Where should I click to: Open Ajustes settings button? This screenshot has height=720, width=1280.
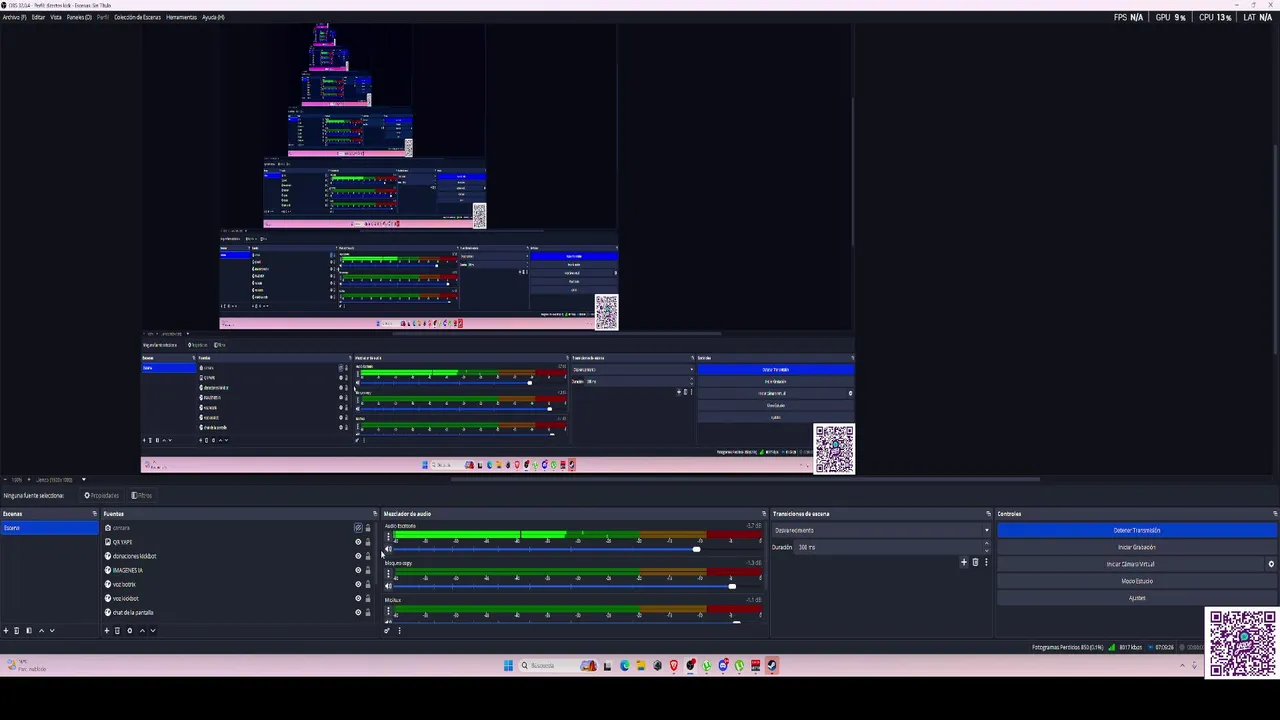coord(1137,598)
